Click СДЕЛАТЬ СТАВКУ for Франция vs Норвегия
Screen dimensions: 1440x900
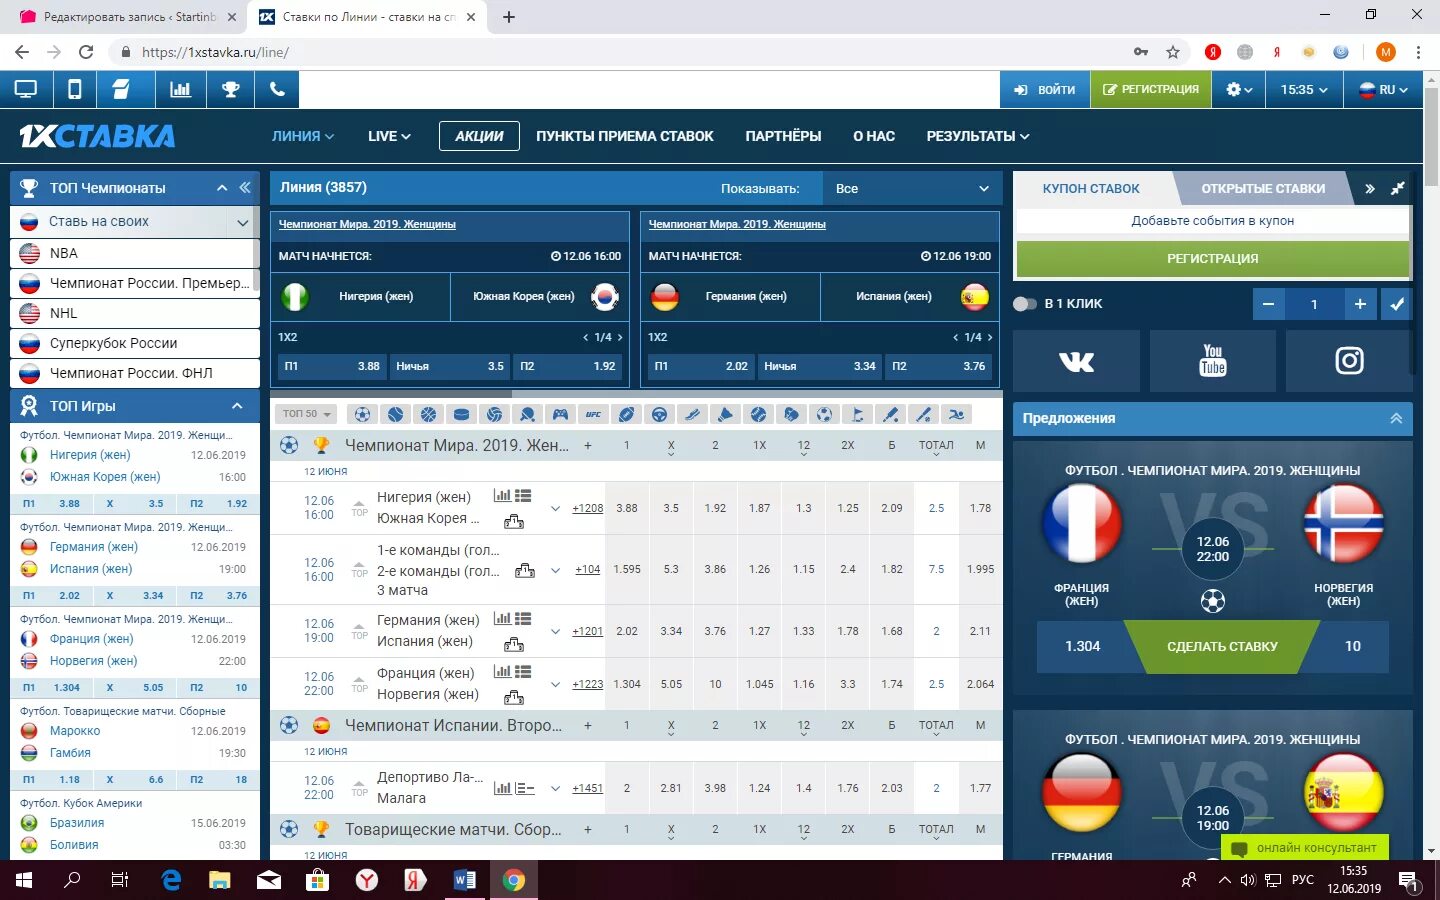pos(1222,646)
